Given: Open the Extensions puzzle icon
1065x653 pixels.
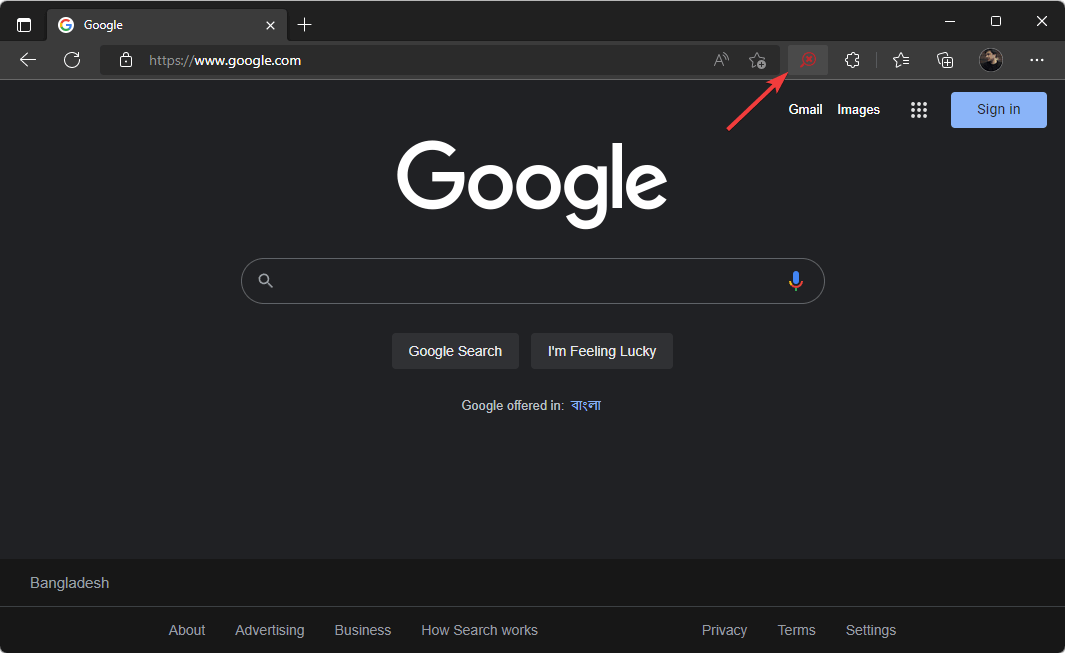Looking at the screenshot, I should click(852, 60).
